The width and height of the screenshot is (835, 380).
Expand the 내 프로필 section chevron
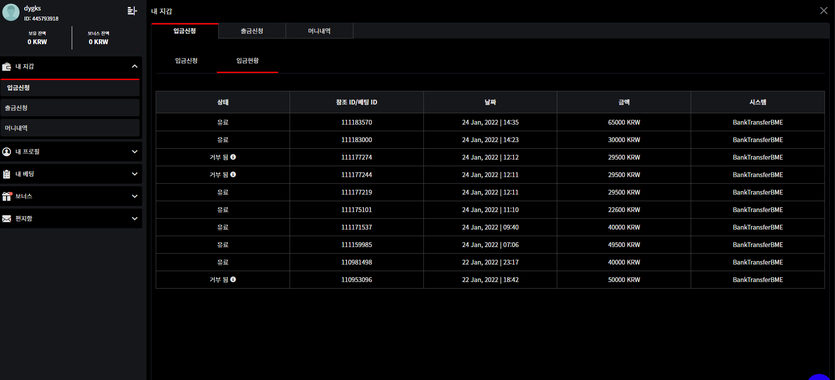135,152
